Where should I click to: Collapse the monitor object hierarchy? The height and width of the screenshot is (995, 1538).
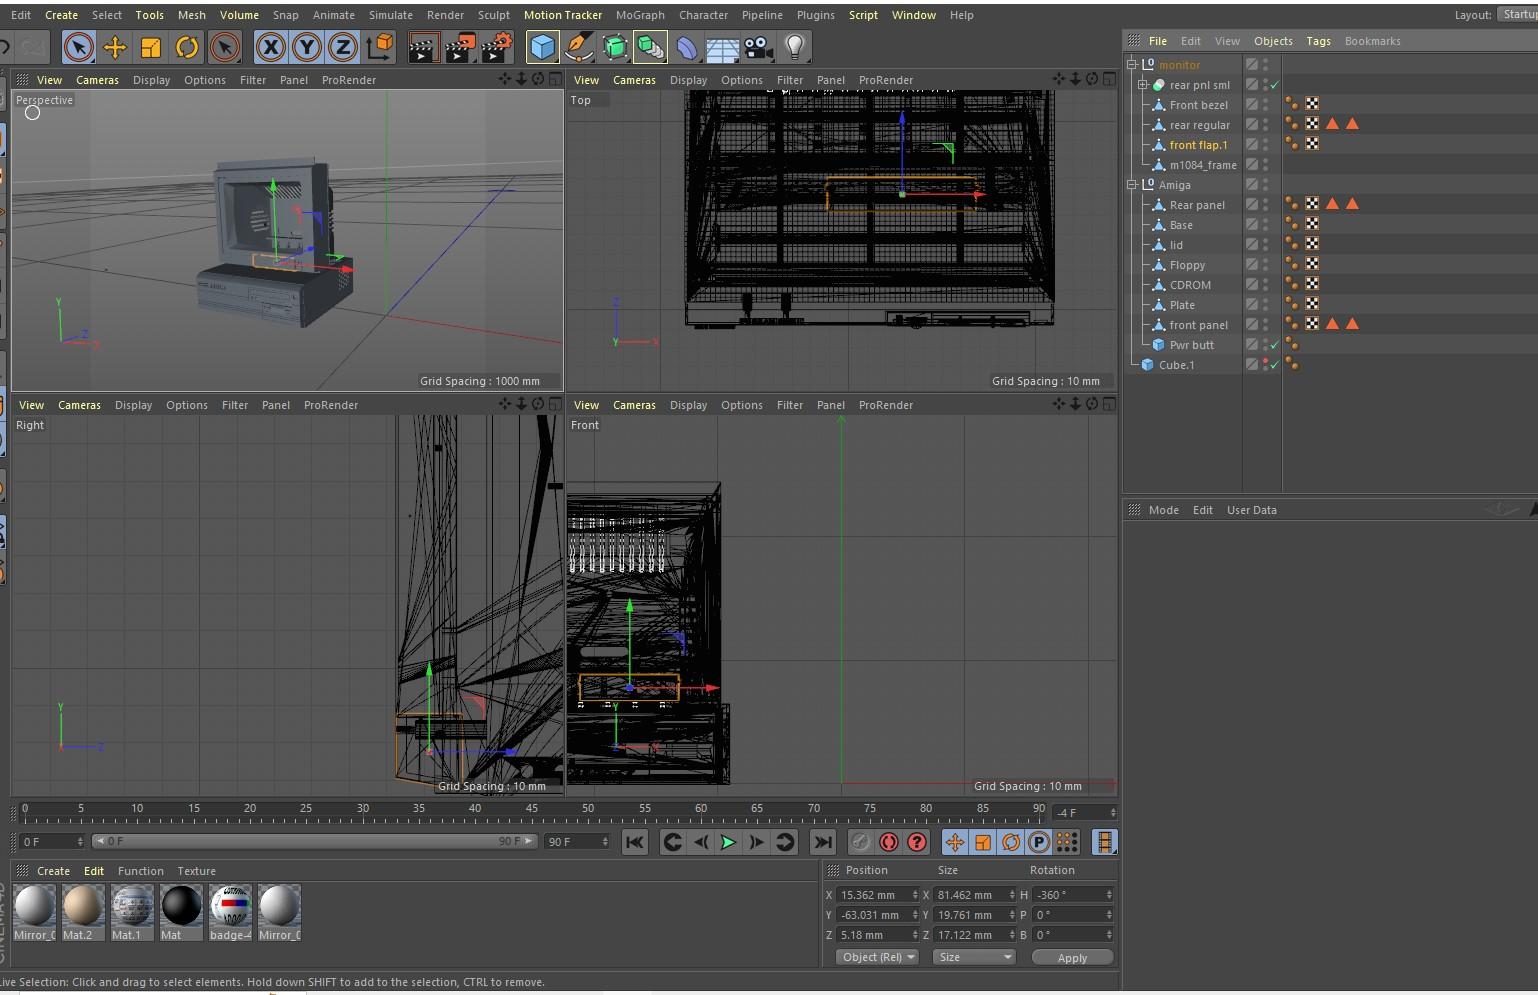tap(1131, 64)
